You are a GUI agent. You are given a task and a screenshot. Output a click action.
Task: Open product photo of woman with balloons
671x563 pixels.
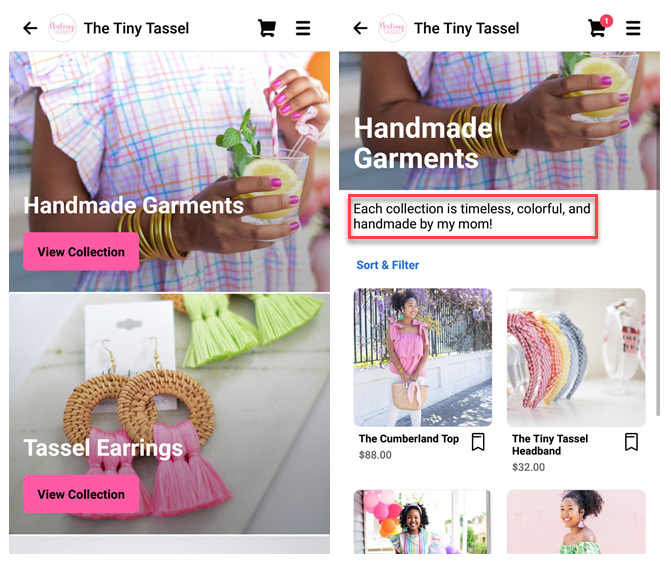coord(423,522)
